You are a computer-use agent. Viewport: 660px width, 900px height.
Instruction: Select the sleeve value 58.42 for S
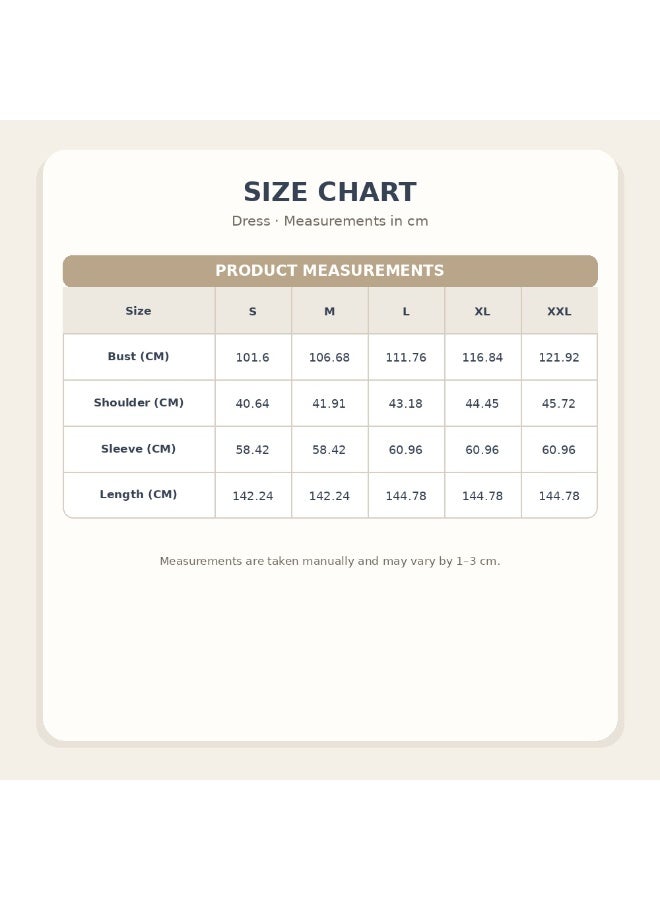click(253, 450)
